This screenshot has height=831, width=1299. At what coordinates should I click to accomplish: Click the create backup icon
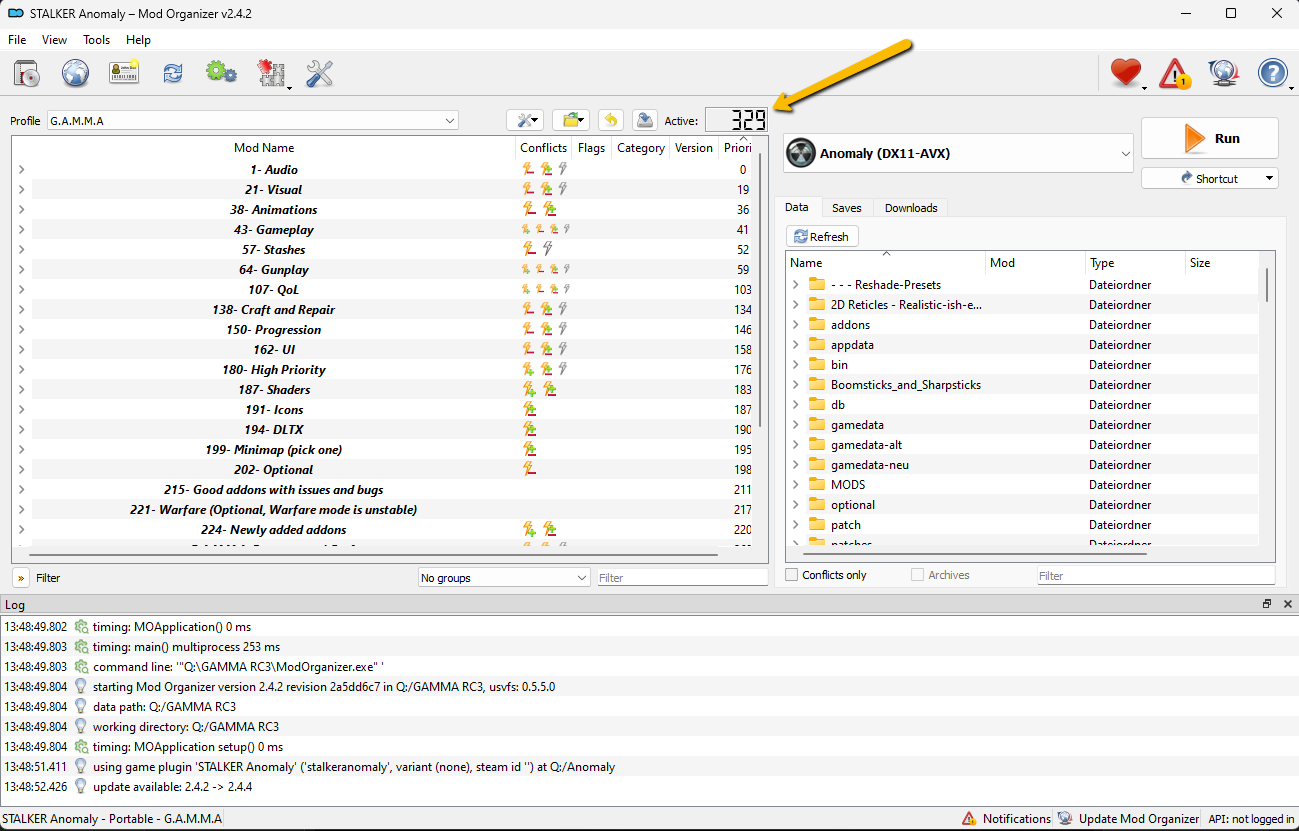645,120
